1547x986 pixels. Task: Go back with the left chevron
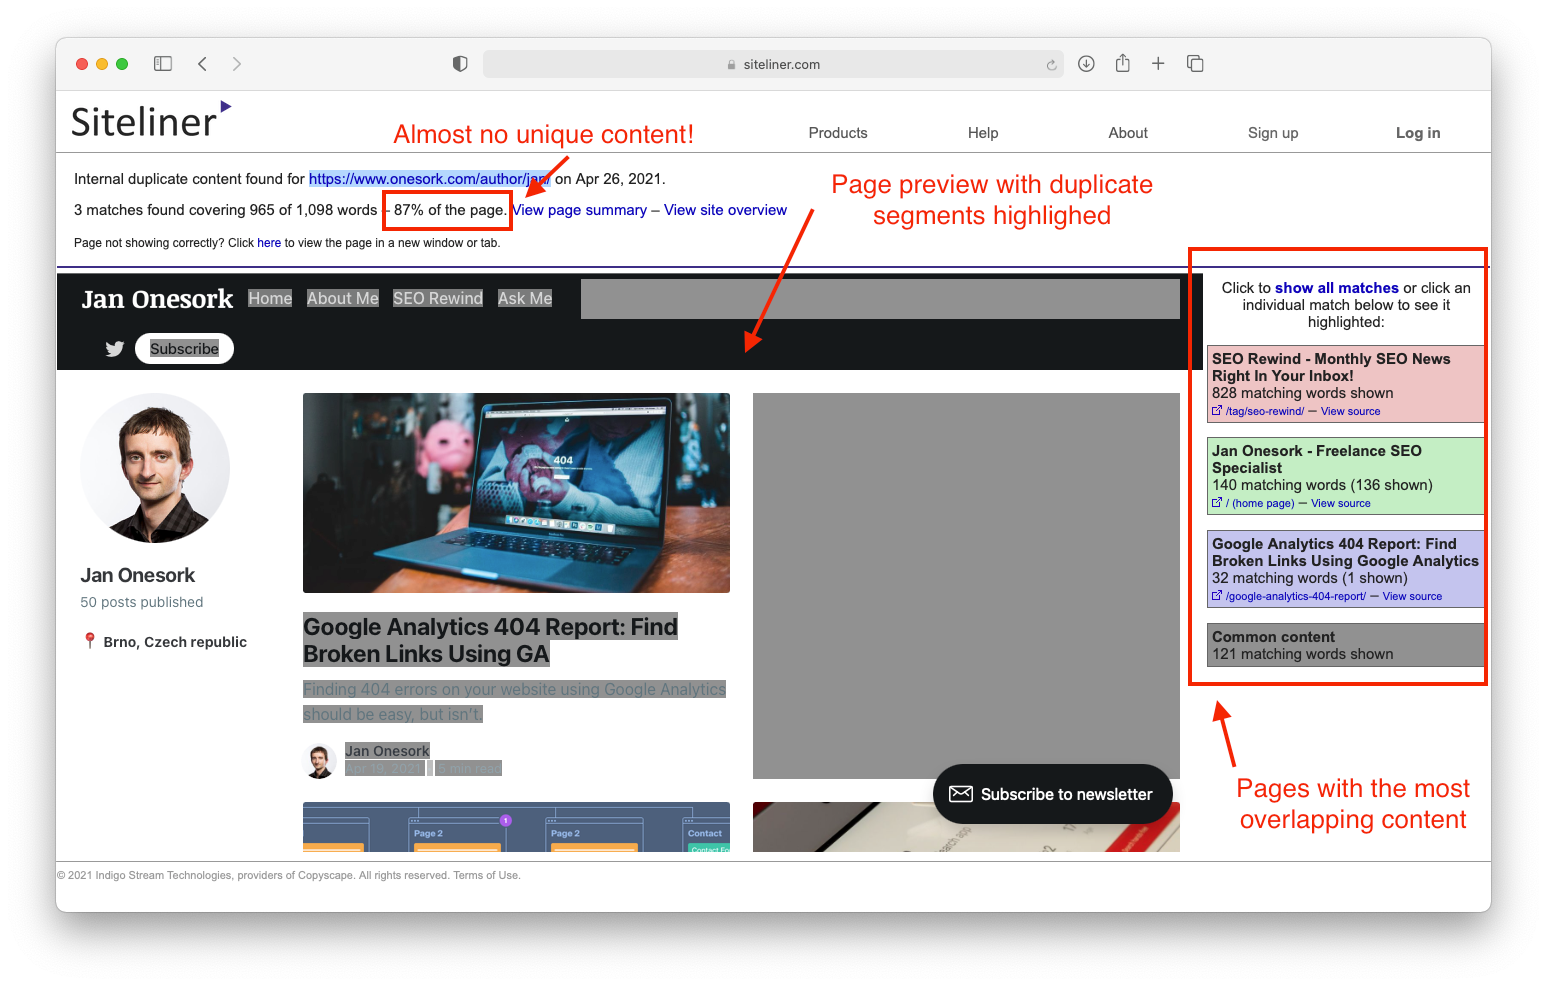coord(202,64)
